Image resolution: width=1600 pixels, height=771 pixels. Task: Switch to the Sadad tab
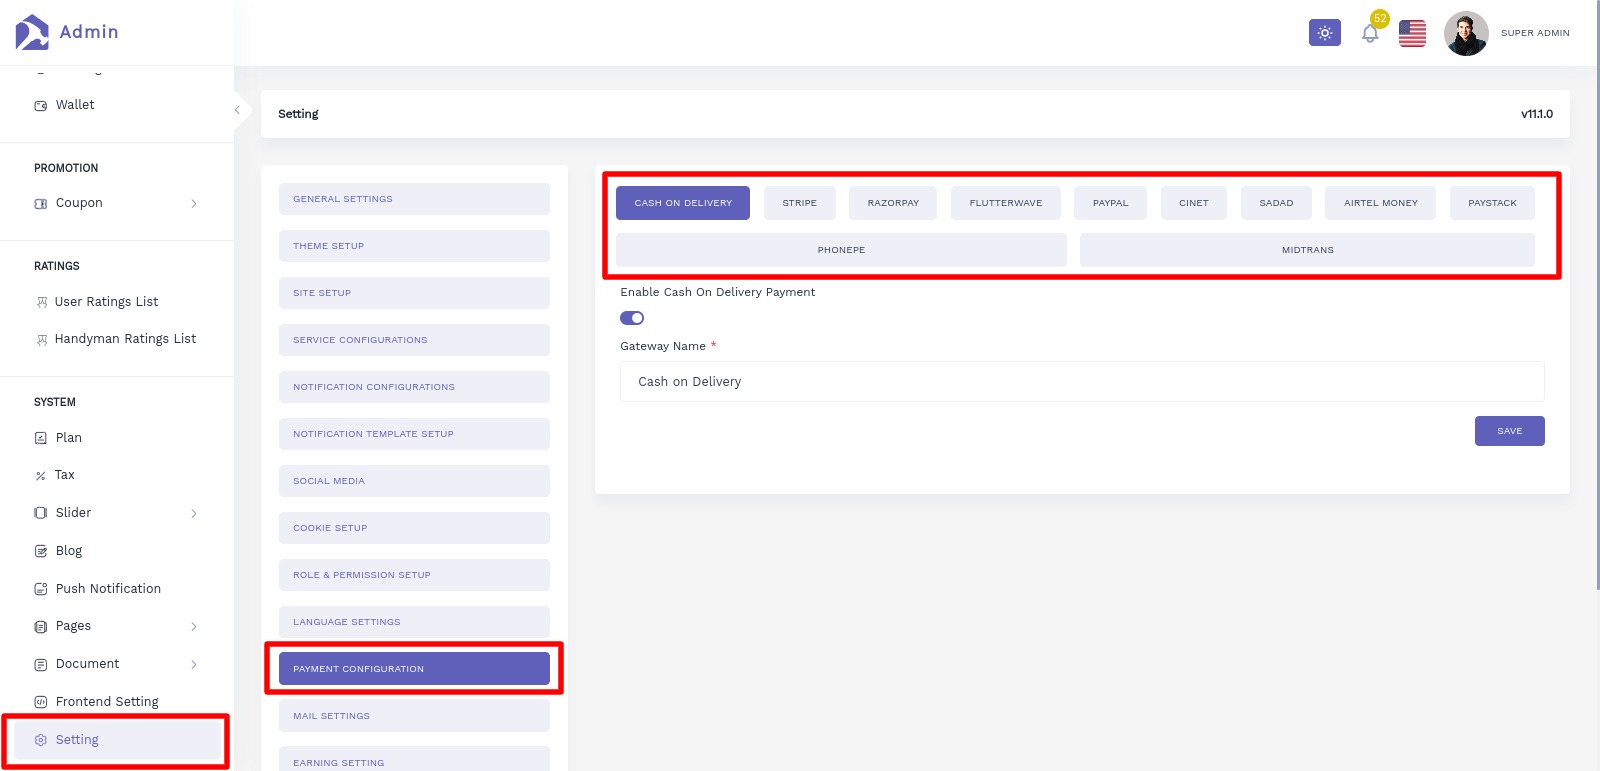1276,203
